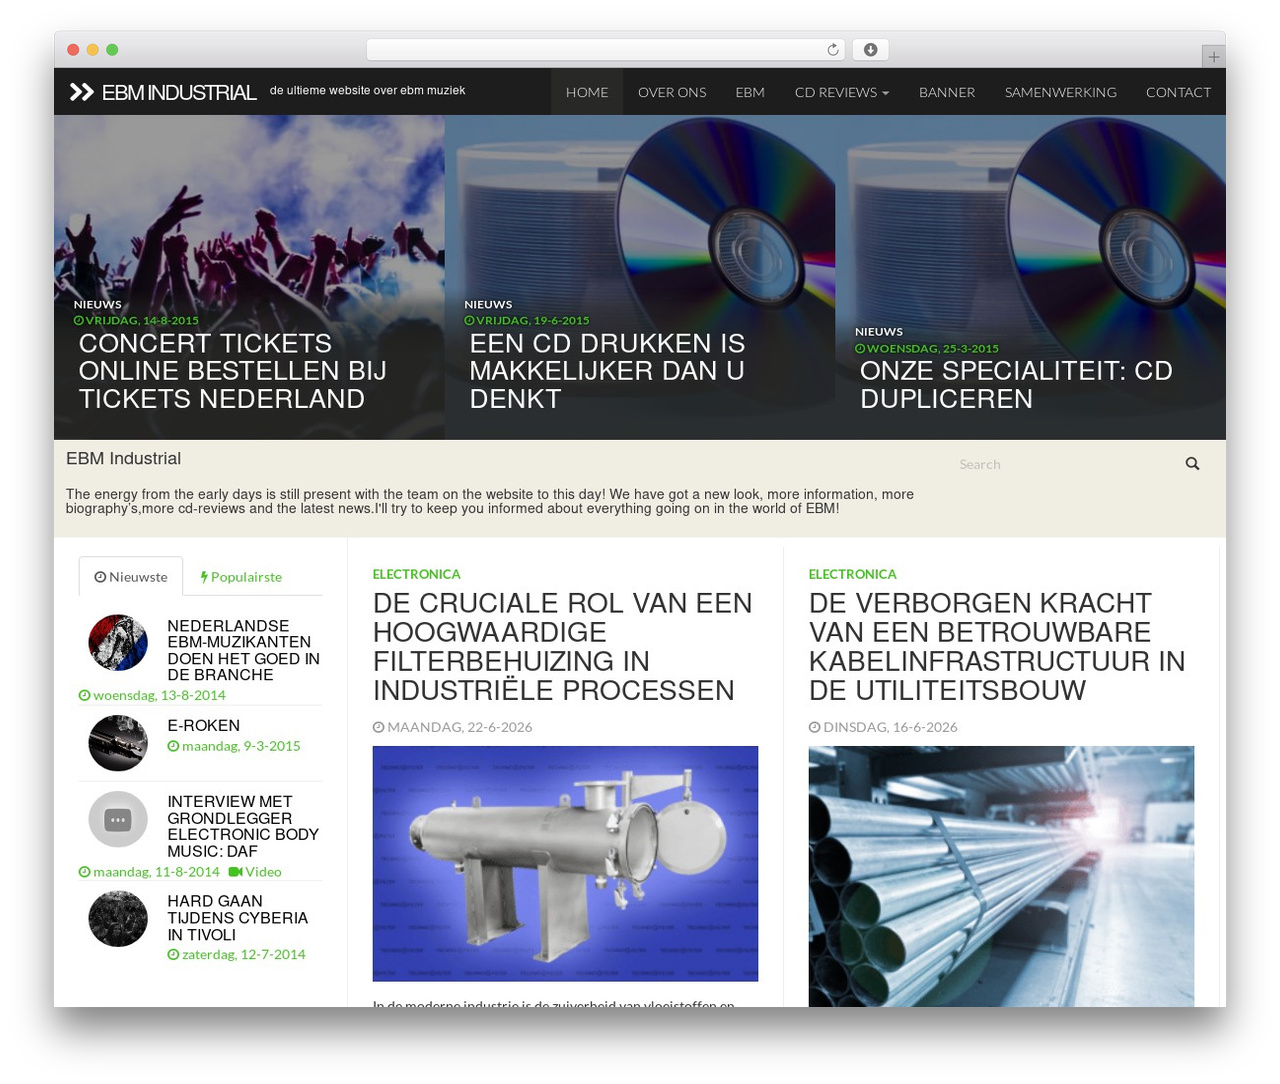Open the E-roken round thumbnail
This screenshot has height=1084, width=1280.
pyautogui.click(x=118, y=743)
